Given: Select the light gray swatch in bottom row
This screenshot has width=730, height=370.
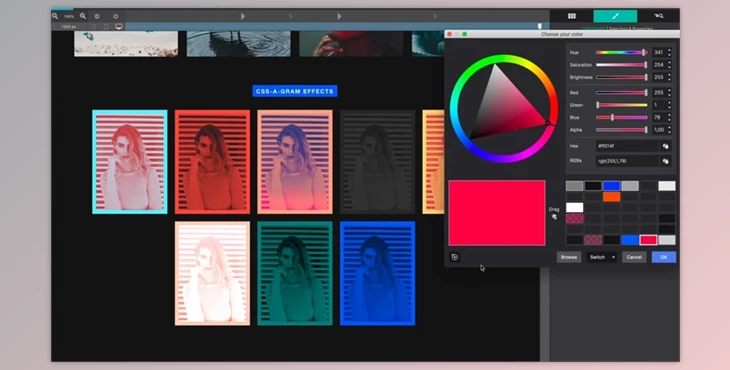Looking at the screenshot, I should click(x=667, y=240).
